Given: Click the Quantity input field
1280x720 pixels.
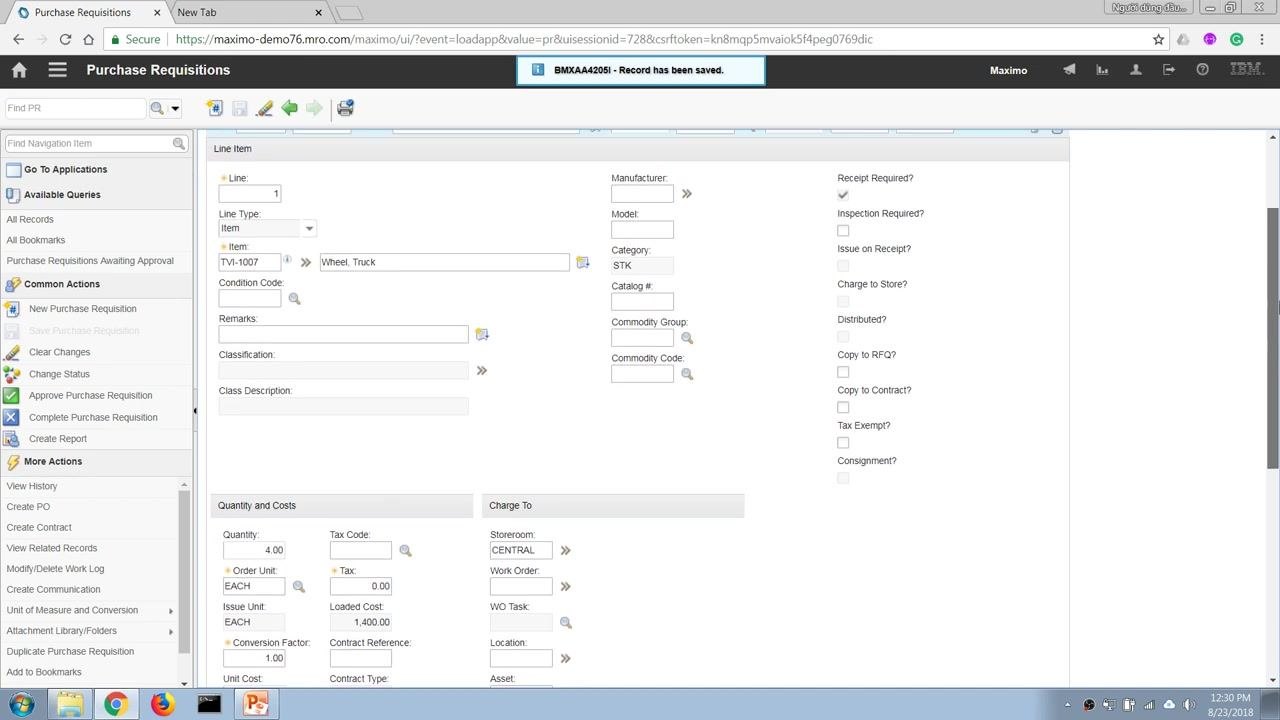Looking at the screenshot, I should [x=254, y=550].
